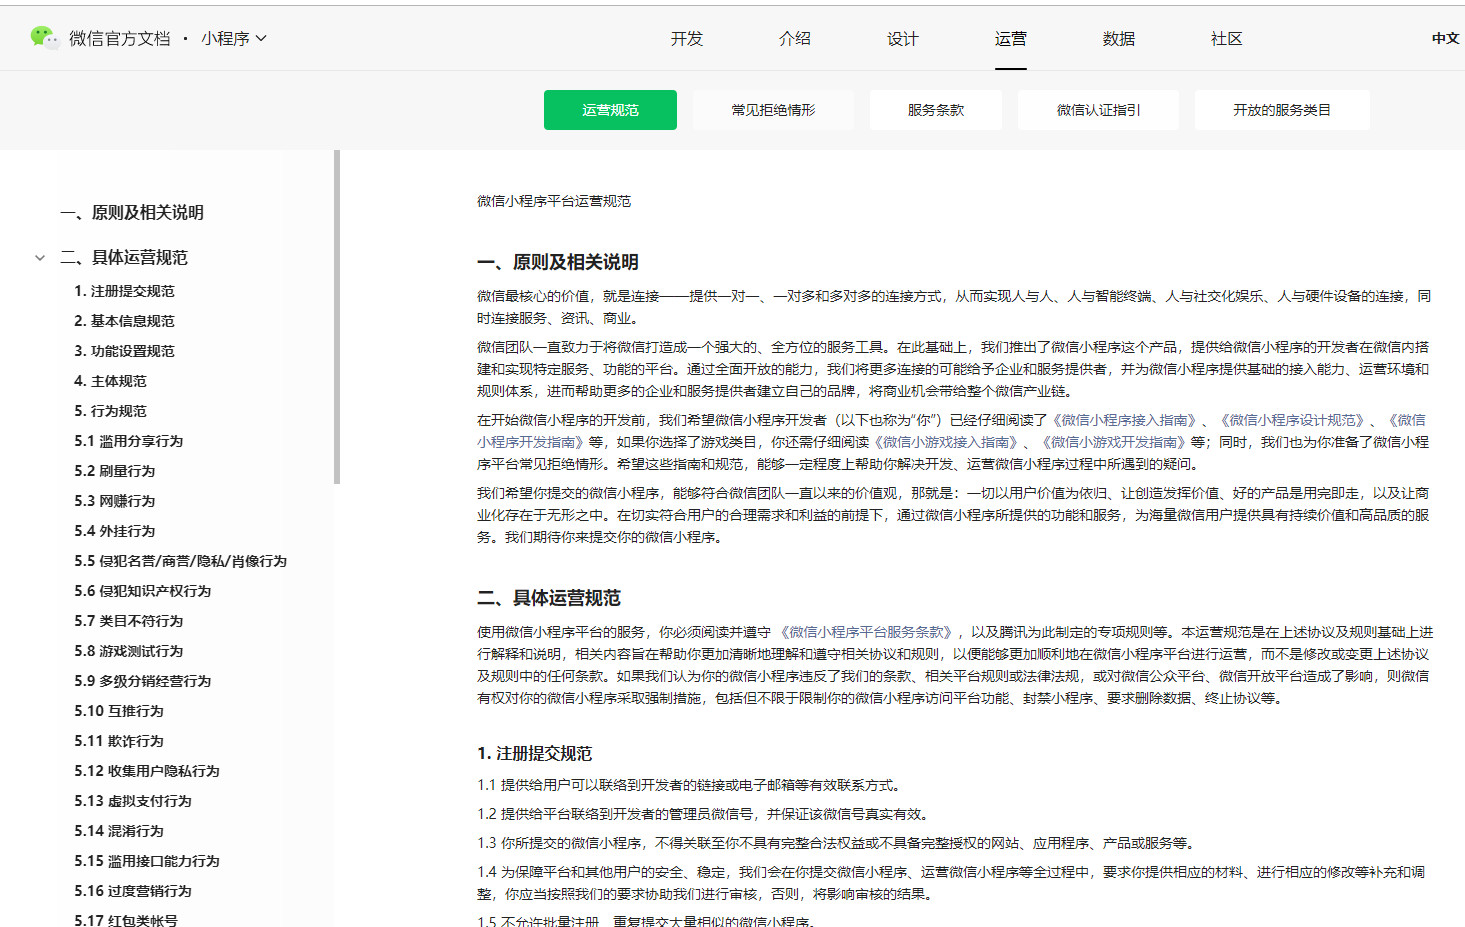Go to 5.5 侵犯名誉/商誉/隐私/肖像行为

[180, 561]
